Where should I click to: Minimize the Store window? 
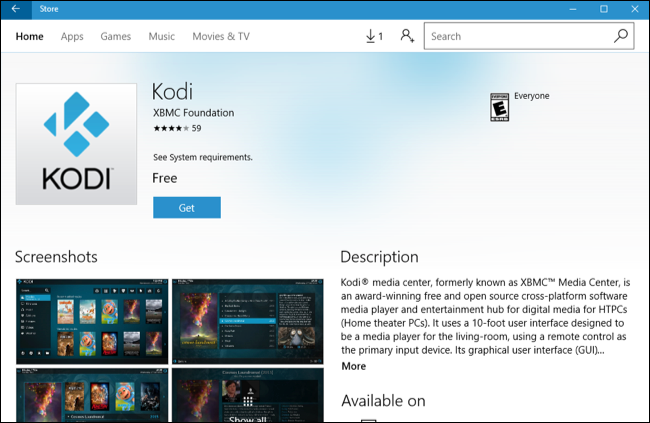[x=573, y=9]
